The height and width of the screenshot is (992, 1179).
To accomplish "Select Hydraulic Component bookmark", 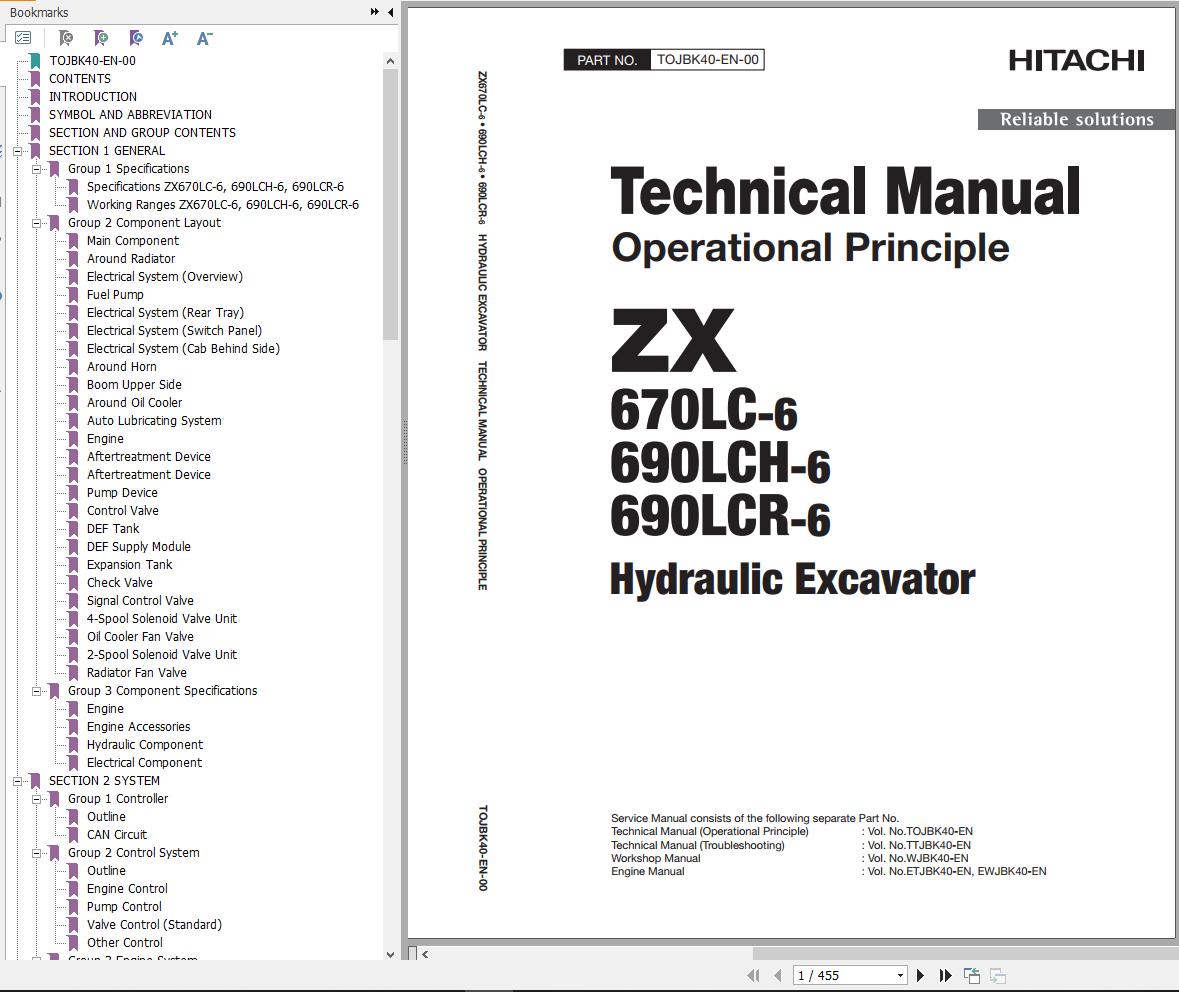I will (x=144, y=746).
